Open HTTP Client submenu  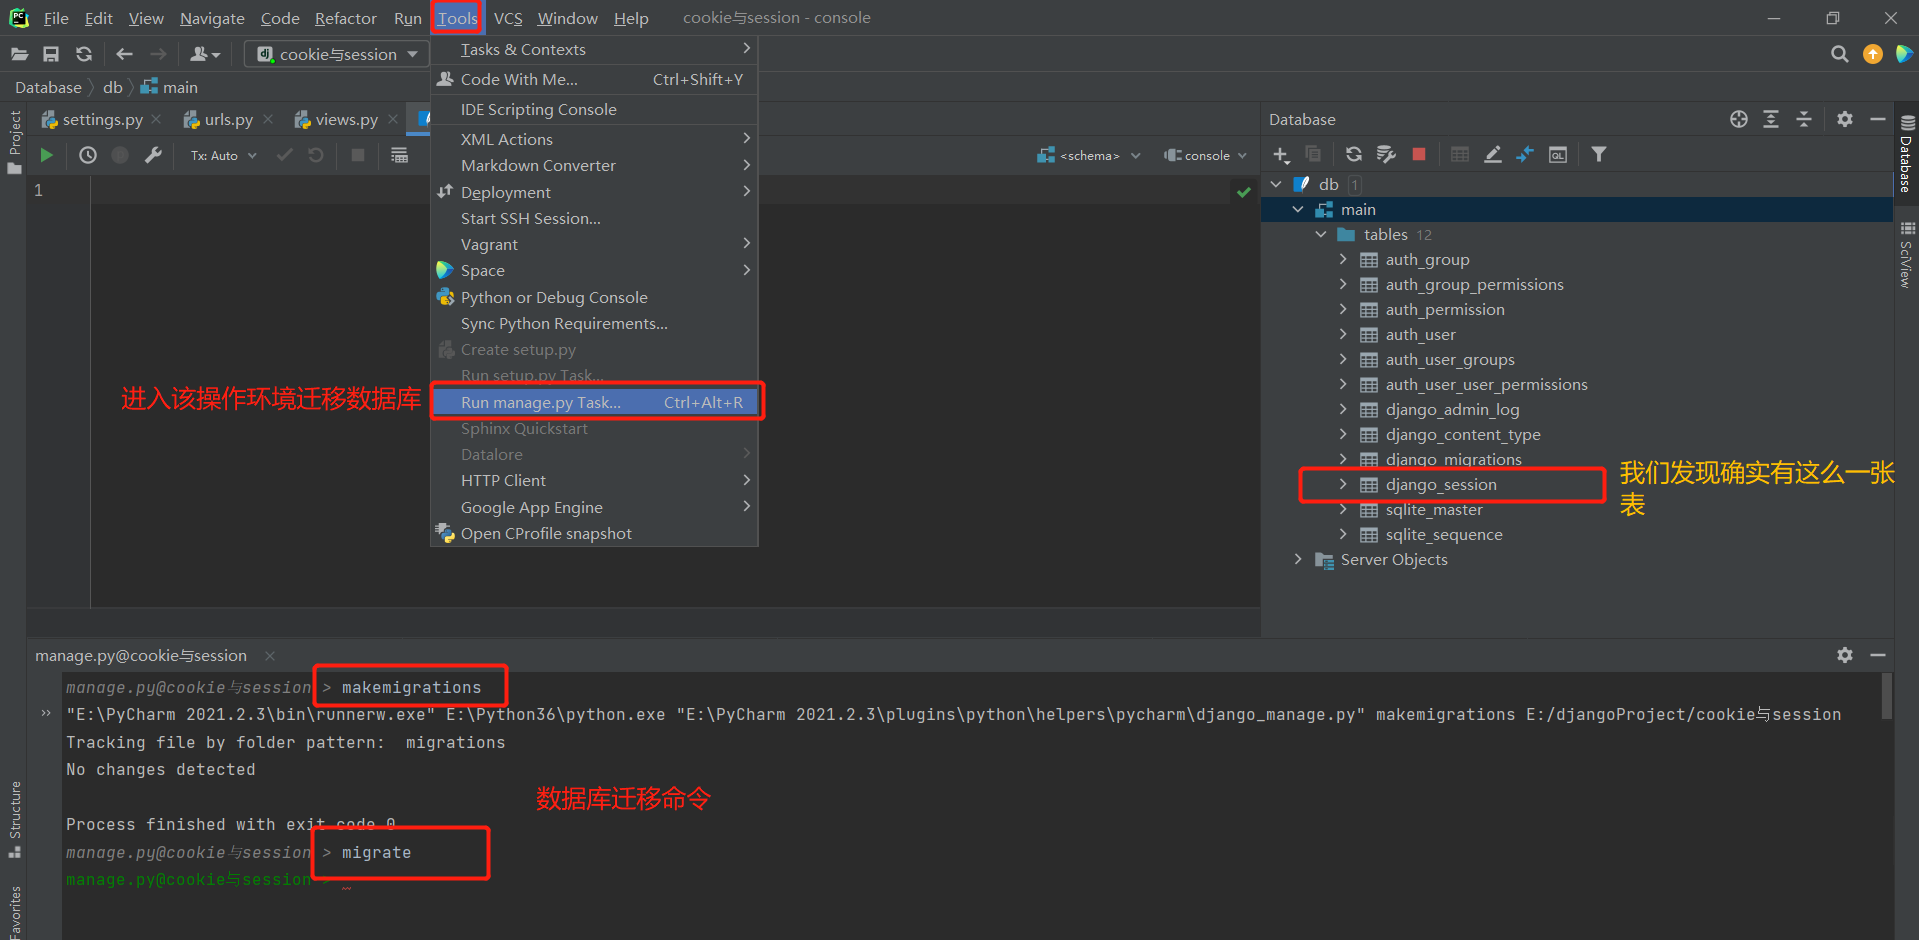tap(595, 480)
